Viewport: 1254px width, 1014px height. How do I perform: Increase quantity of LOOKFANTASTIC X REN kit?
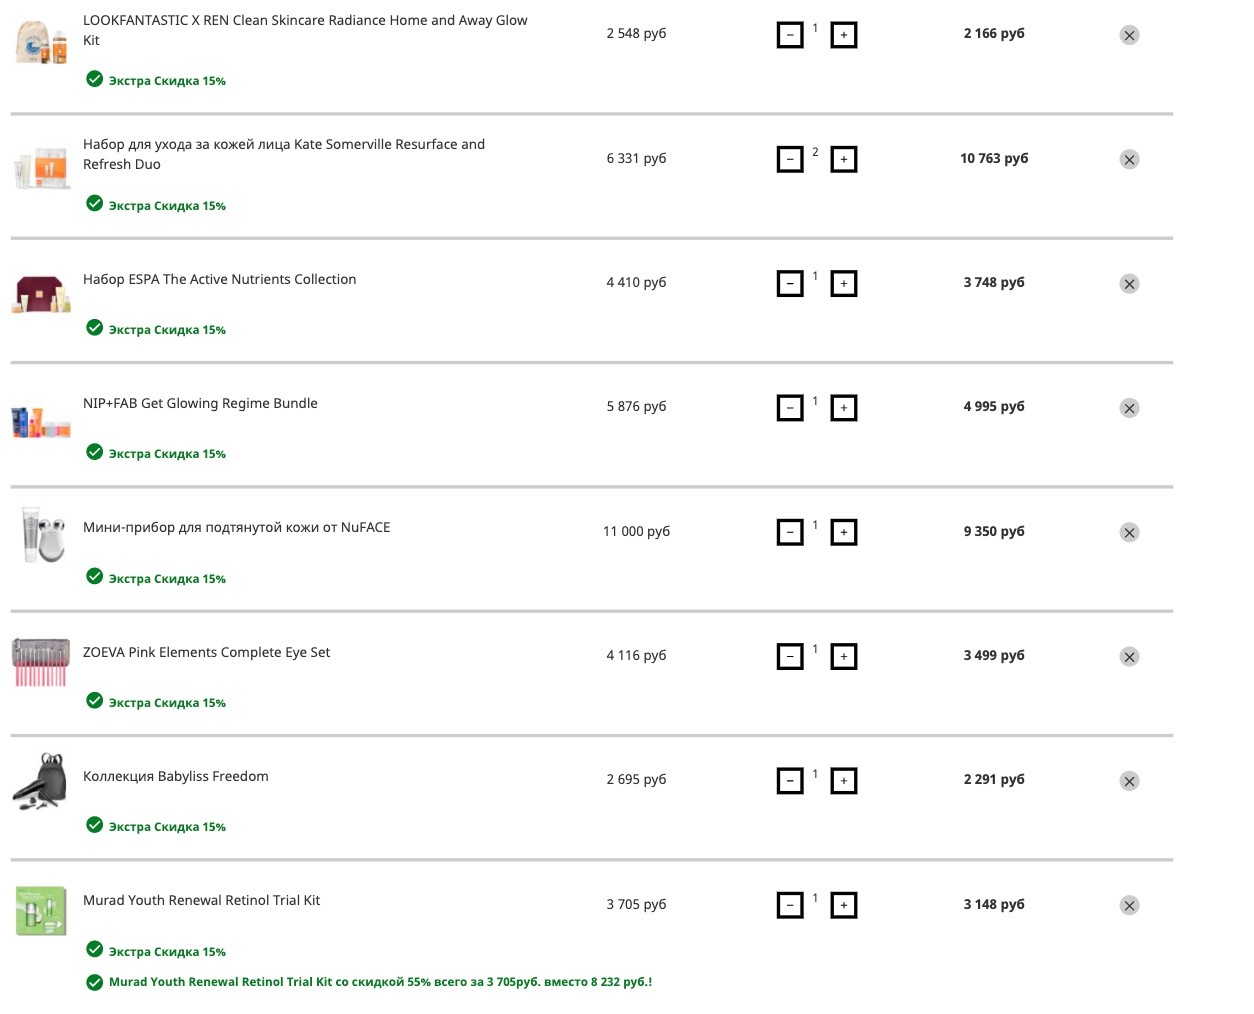pyautogui.click(x=844, y=35)
